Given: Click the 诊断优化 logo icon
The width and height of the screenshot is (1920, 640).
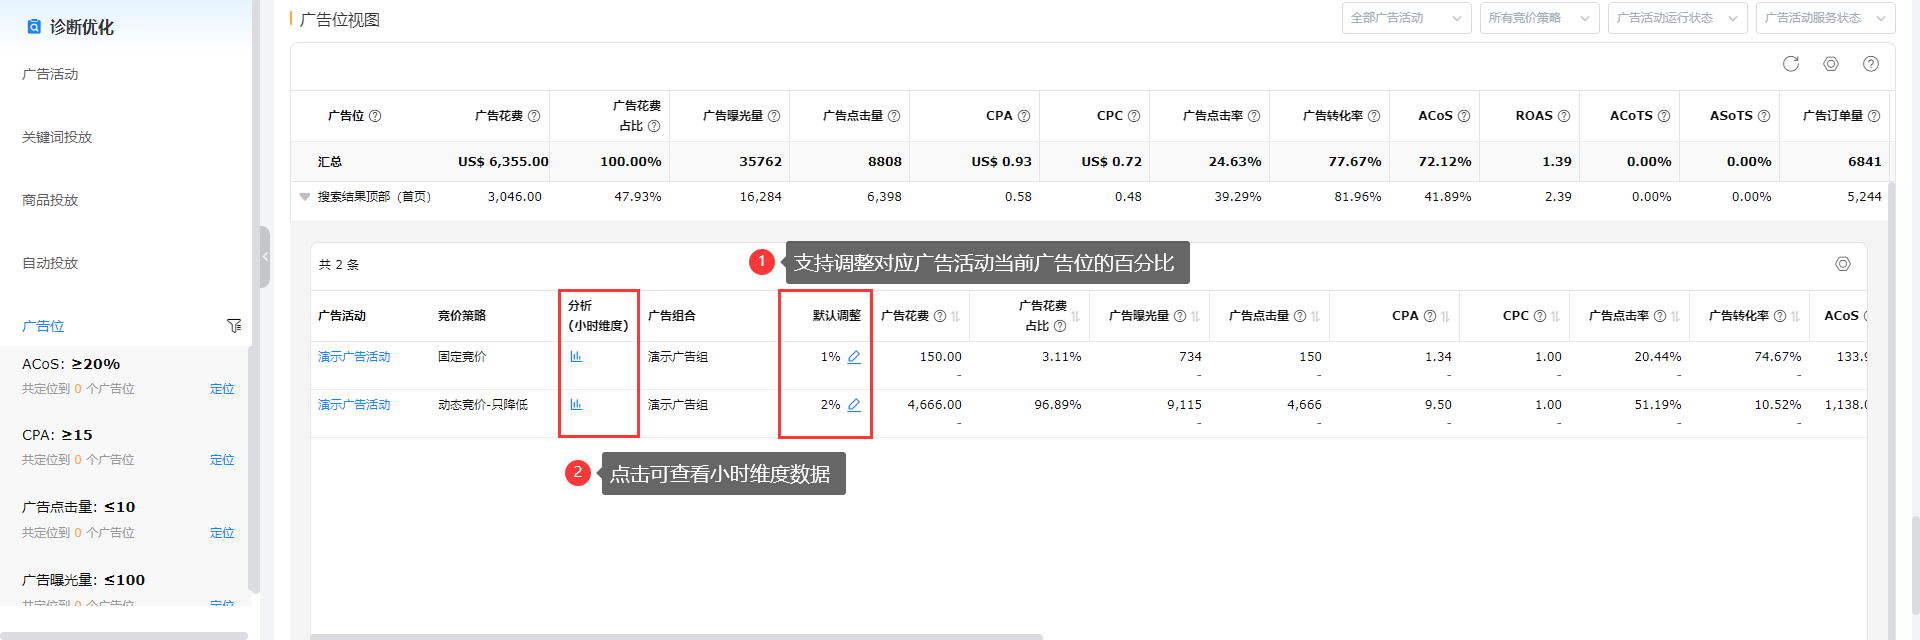Looking at the screenshot, I should click(34, 27).
